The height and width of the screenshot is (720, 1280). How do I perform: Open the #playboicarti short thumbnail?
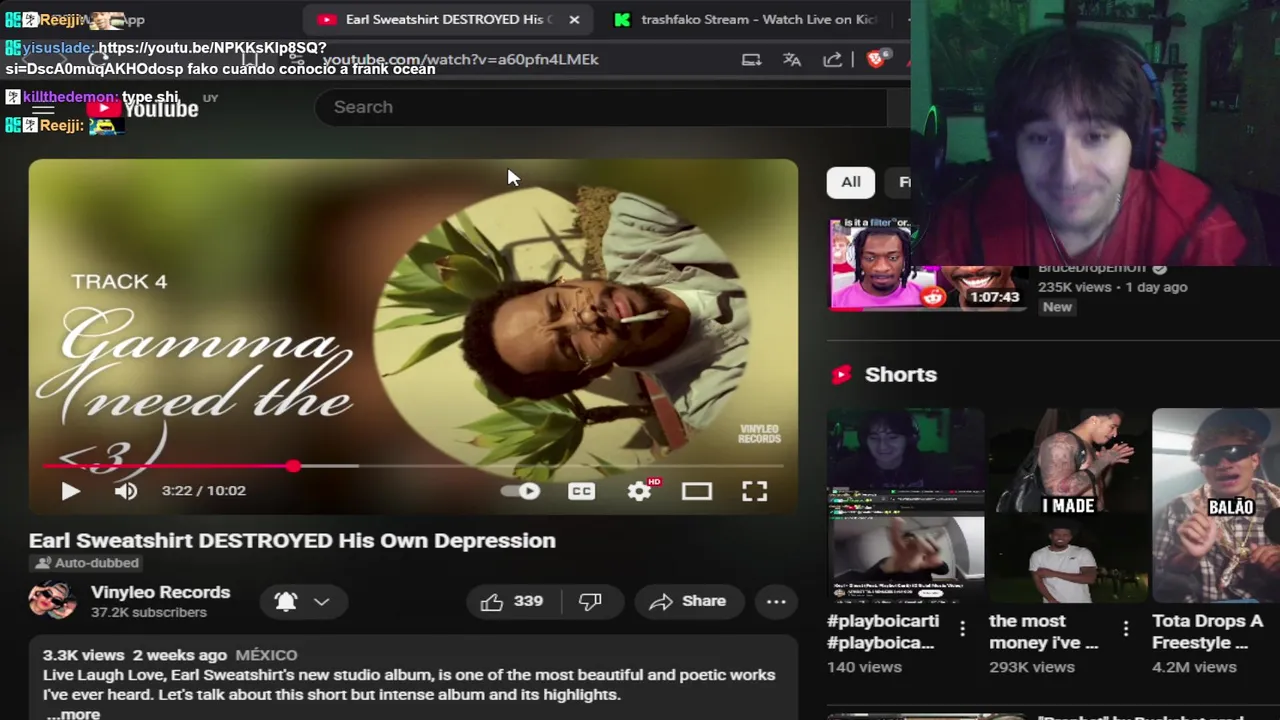(x=906, y=505)
